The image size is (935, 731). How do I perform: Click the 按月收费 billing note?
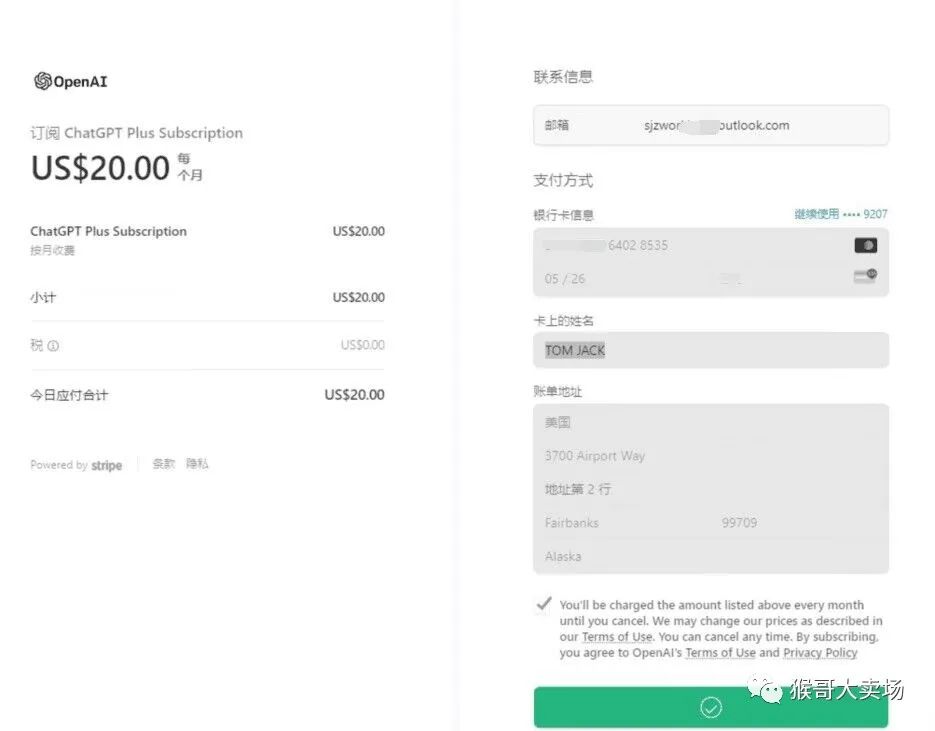tap(52, 250)
